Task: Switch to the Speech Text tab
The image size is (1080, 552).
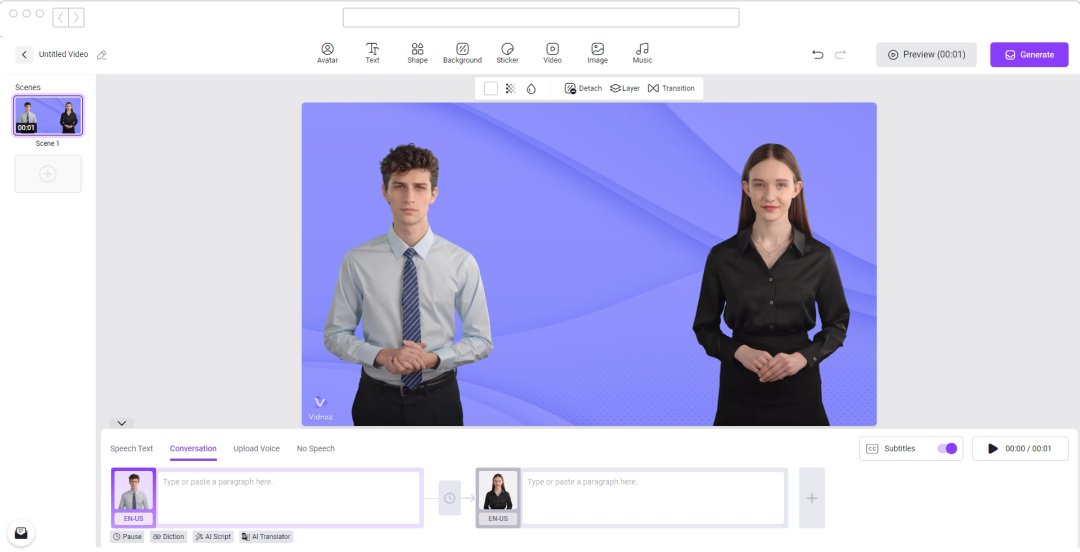Action: [132, 449]
